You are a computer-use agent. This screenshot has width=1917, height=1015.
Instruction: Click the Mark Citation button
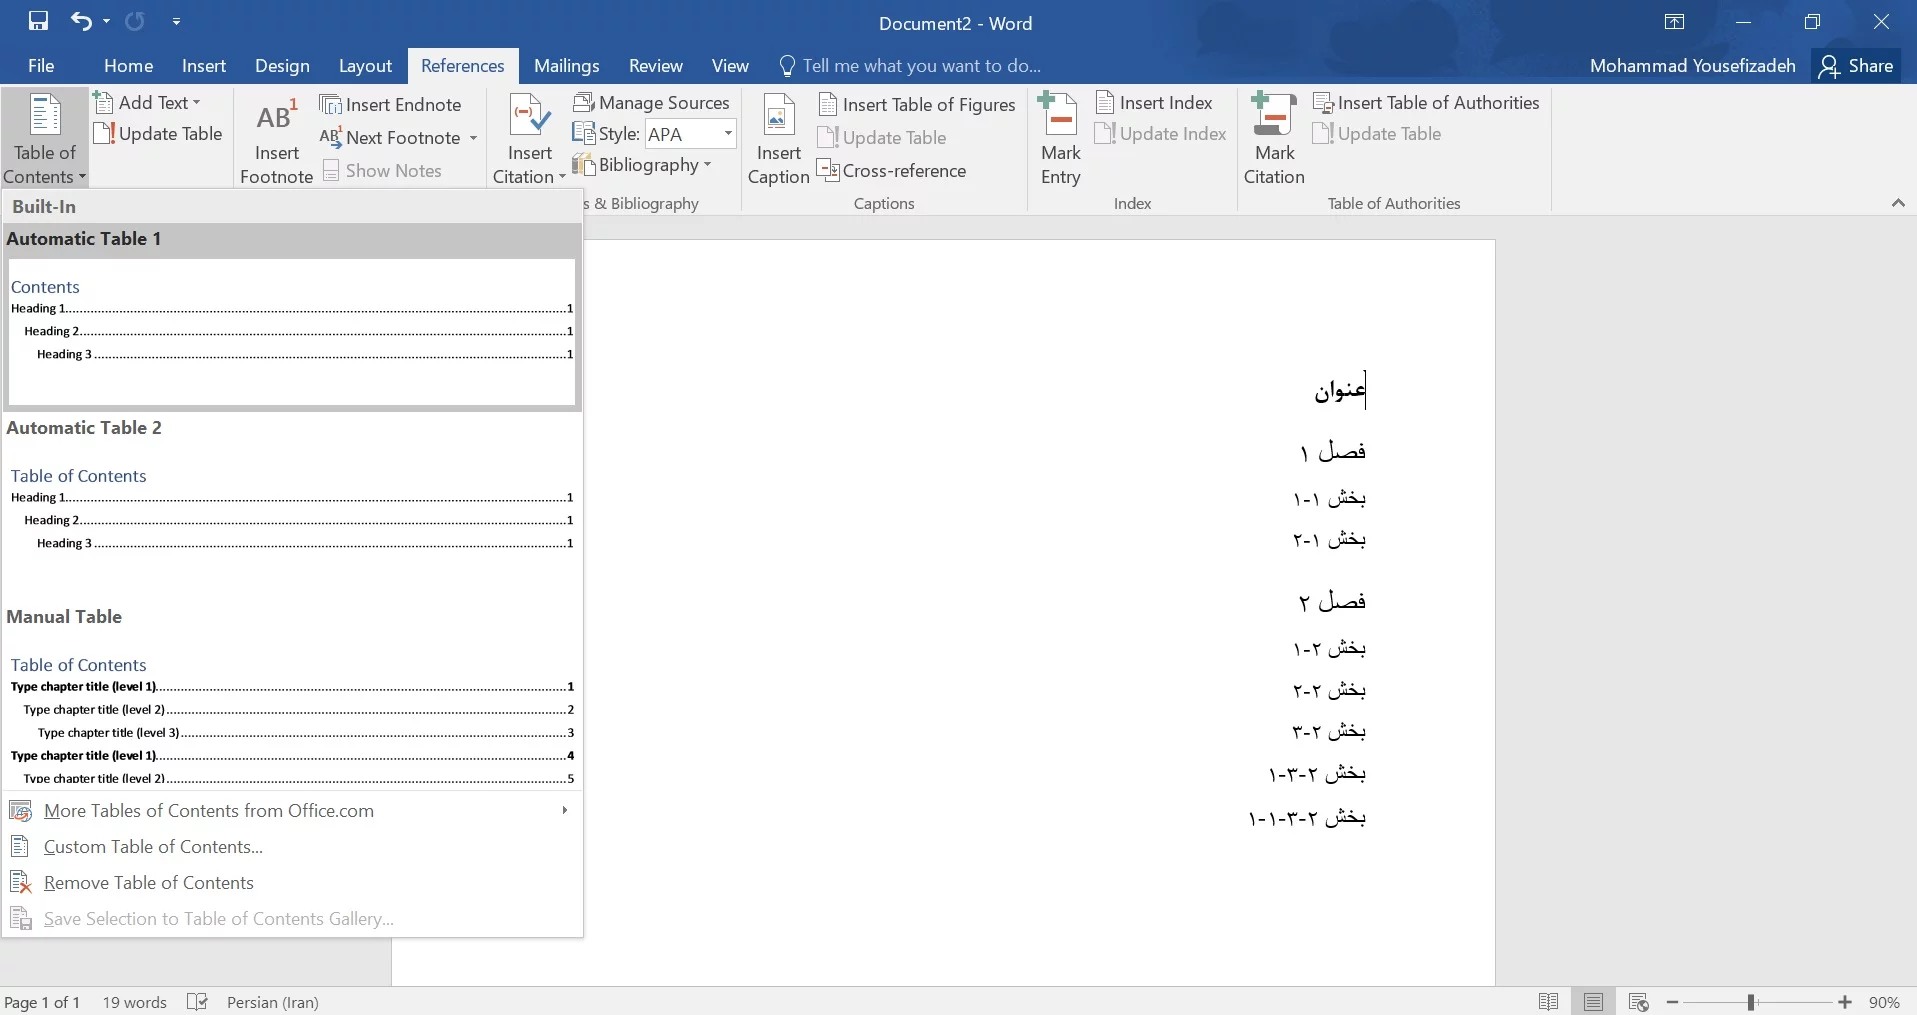(1274, 140)
